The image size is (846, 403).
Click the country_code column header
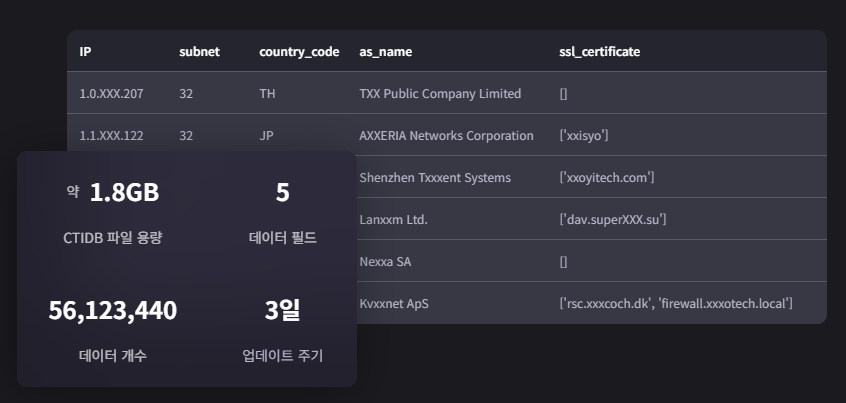tap(299, 51)
